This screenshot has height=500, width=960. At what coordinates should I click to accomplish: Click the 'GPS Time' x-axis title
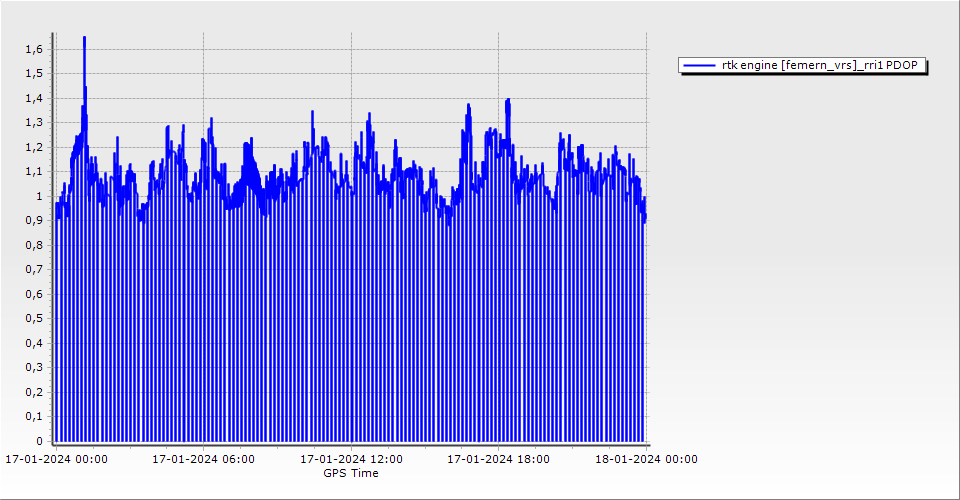coord(351,473)
